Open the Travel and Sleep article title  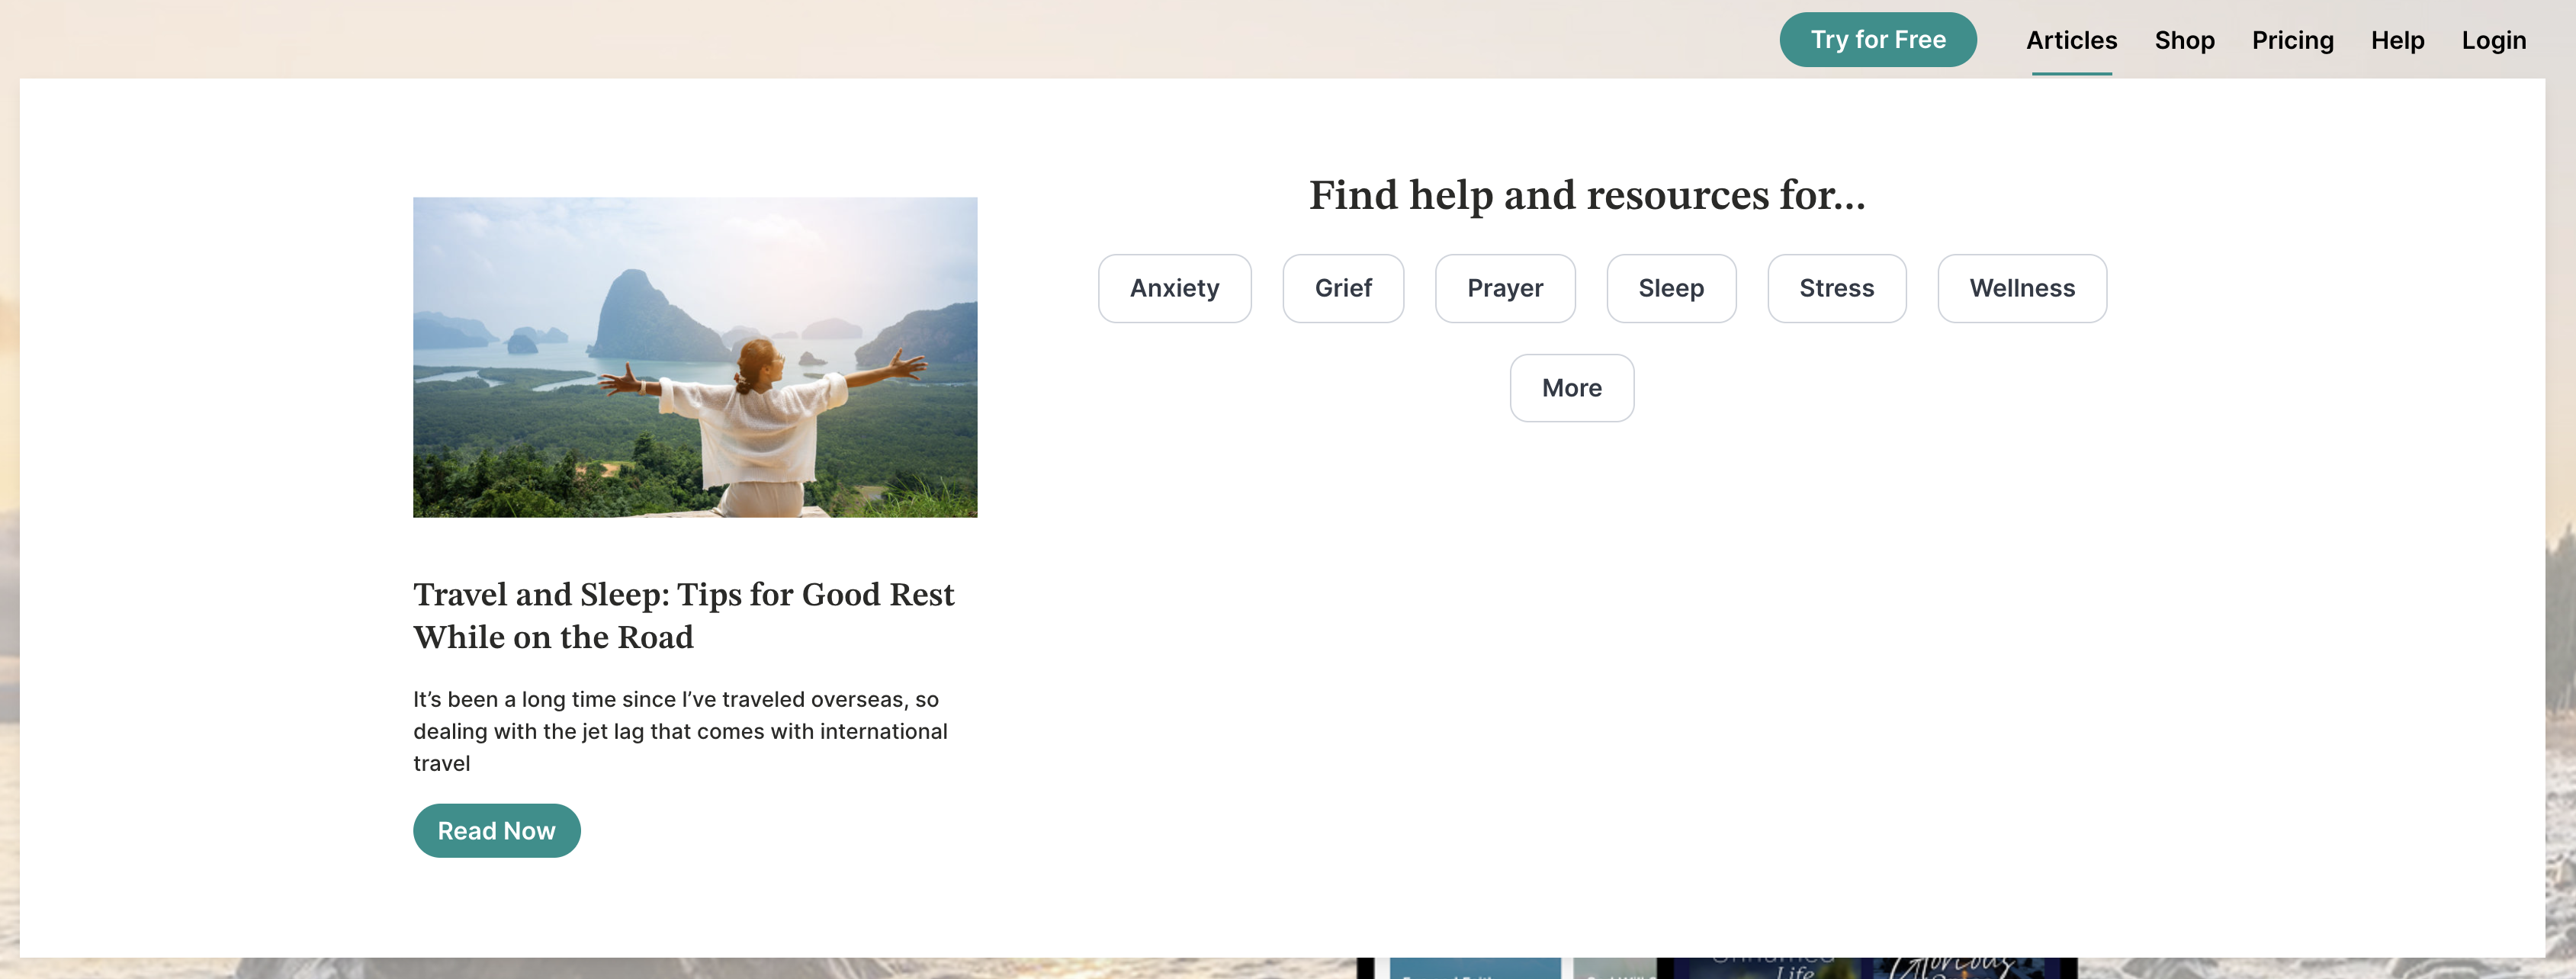683,615
